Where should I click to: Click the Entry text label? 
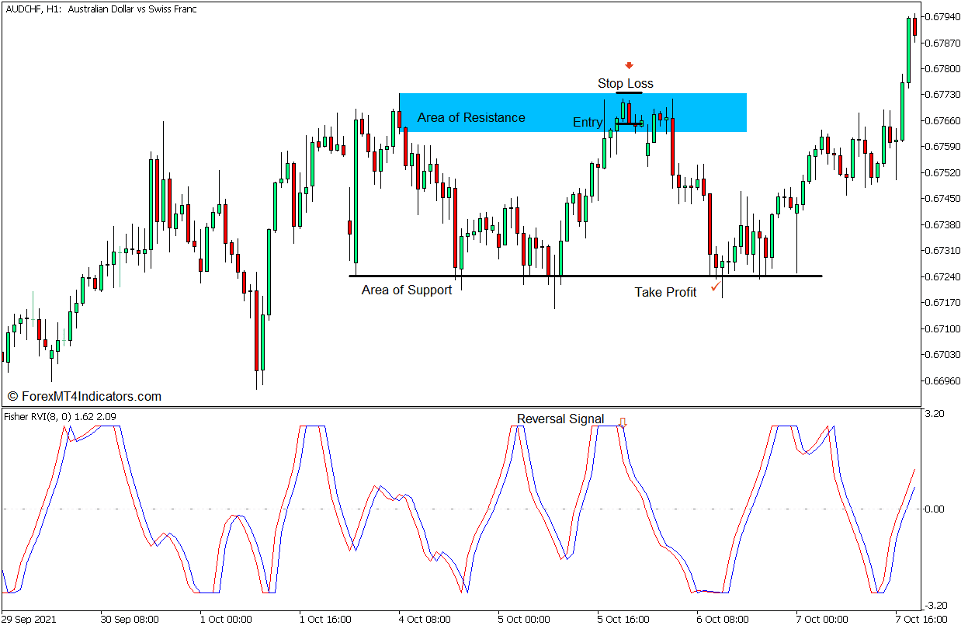pos(588,123)
